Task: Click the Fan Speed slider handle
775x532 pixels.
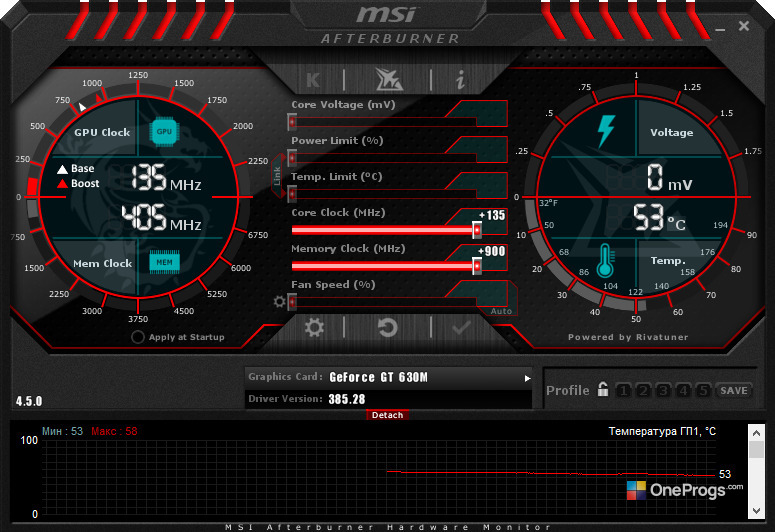Action: 292,302
